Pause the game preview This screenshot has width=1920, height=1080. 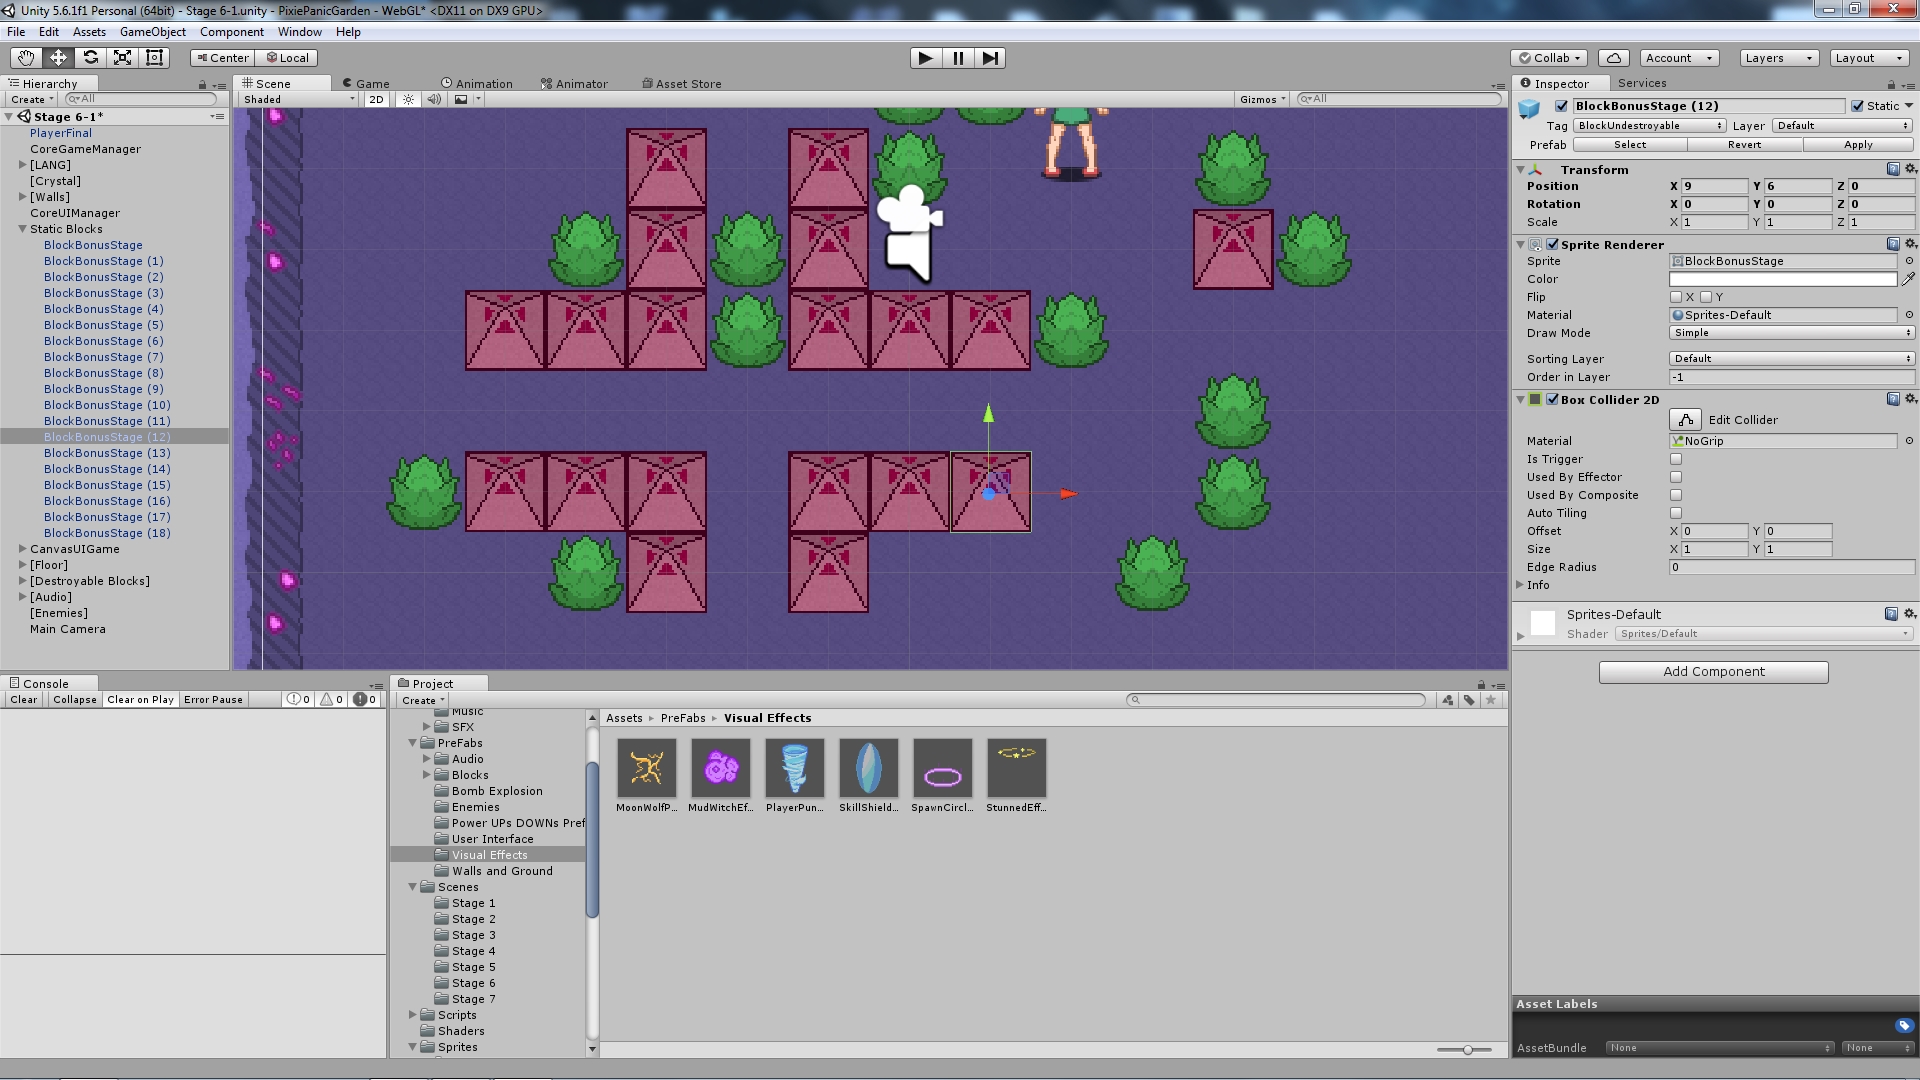(958, 58)
